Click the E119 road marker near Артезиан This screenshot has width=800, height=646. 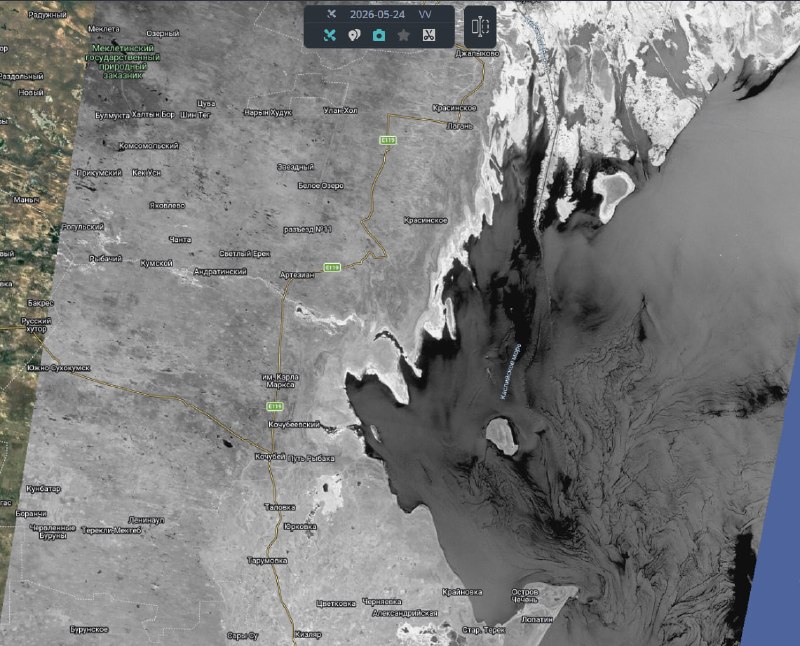332,267
